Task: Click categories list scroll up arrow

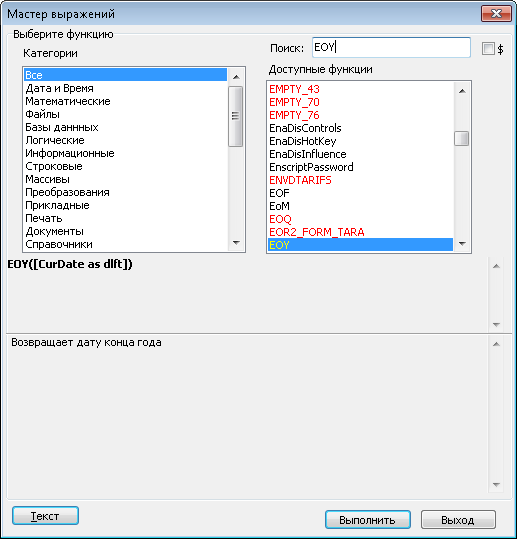Action: 236,77
